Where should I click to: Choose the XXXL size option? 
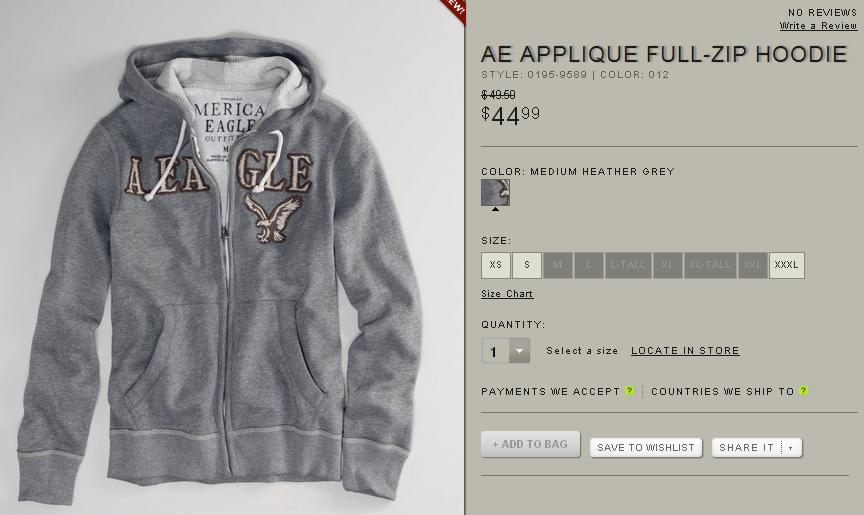[x=787, y=265]
